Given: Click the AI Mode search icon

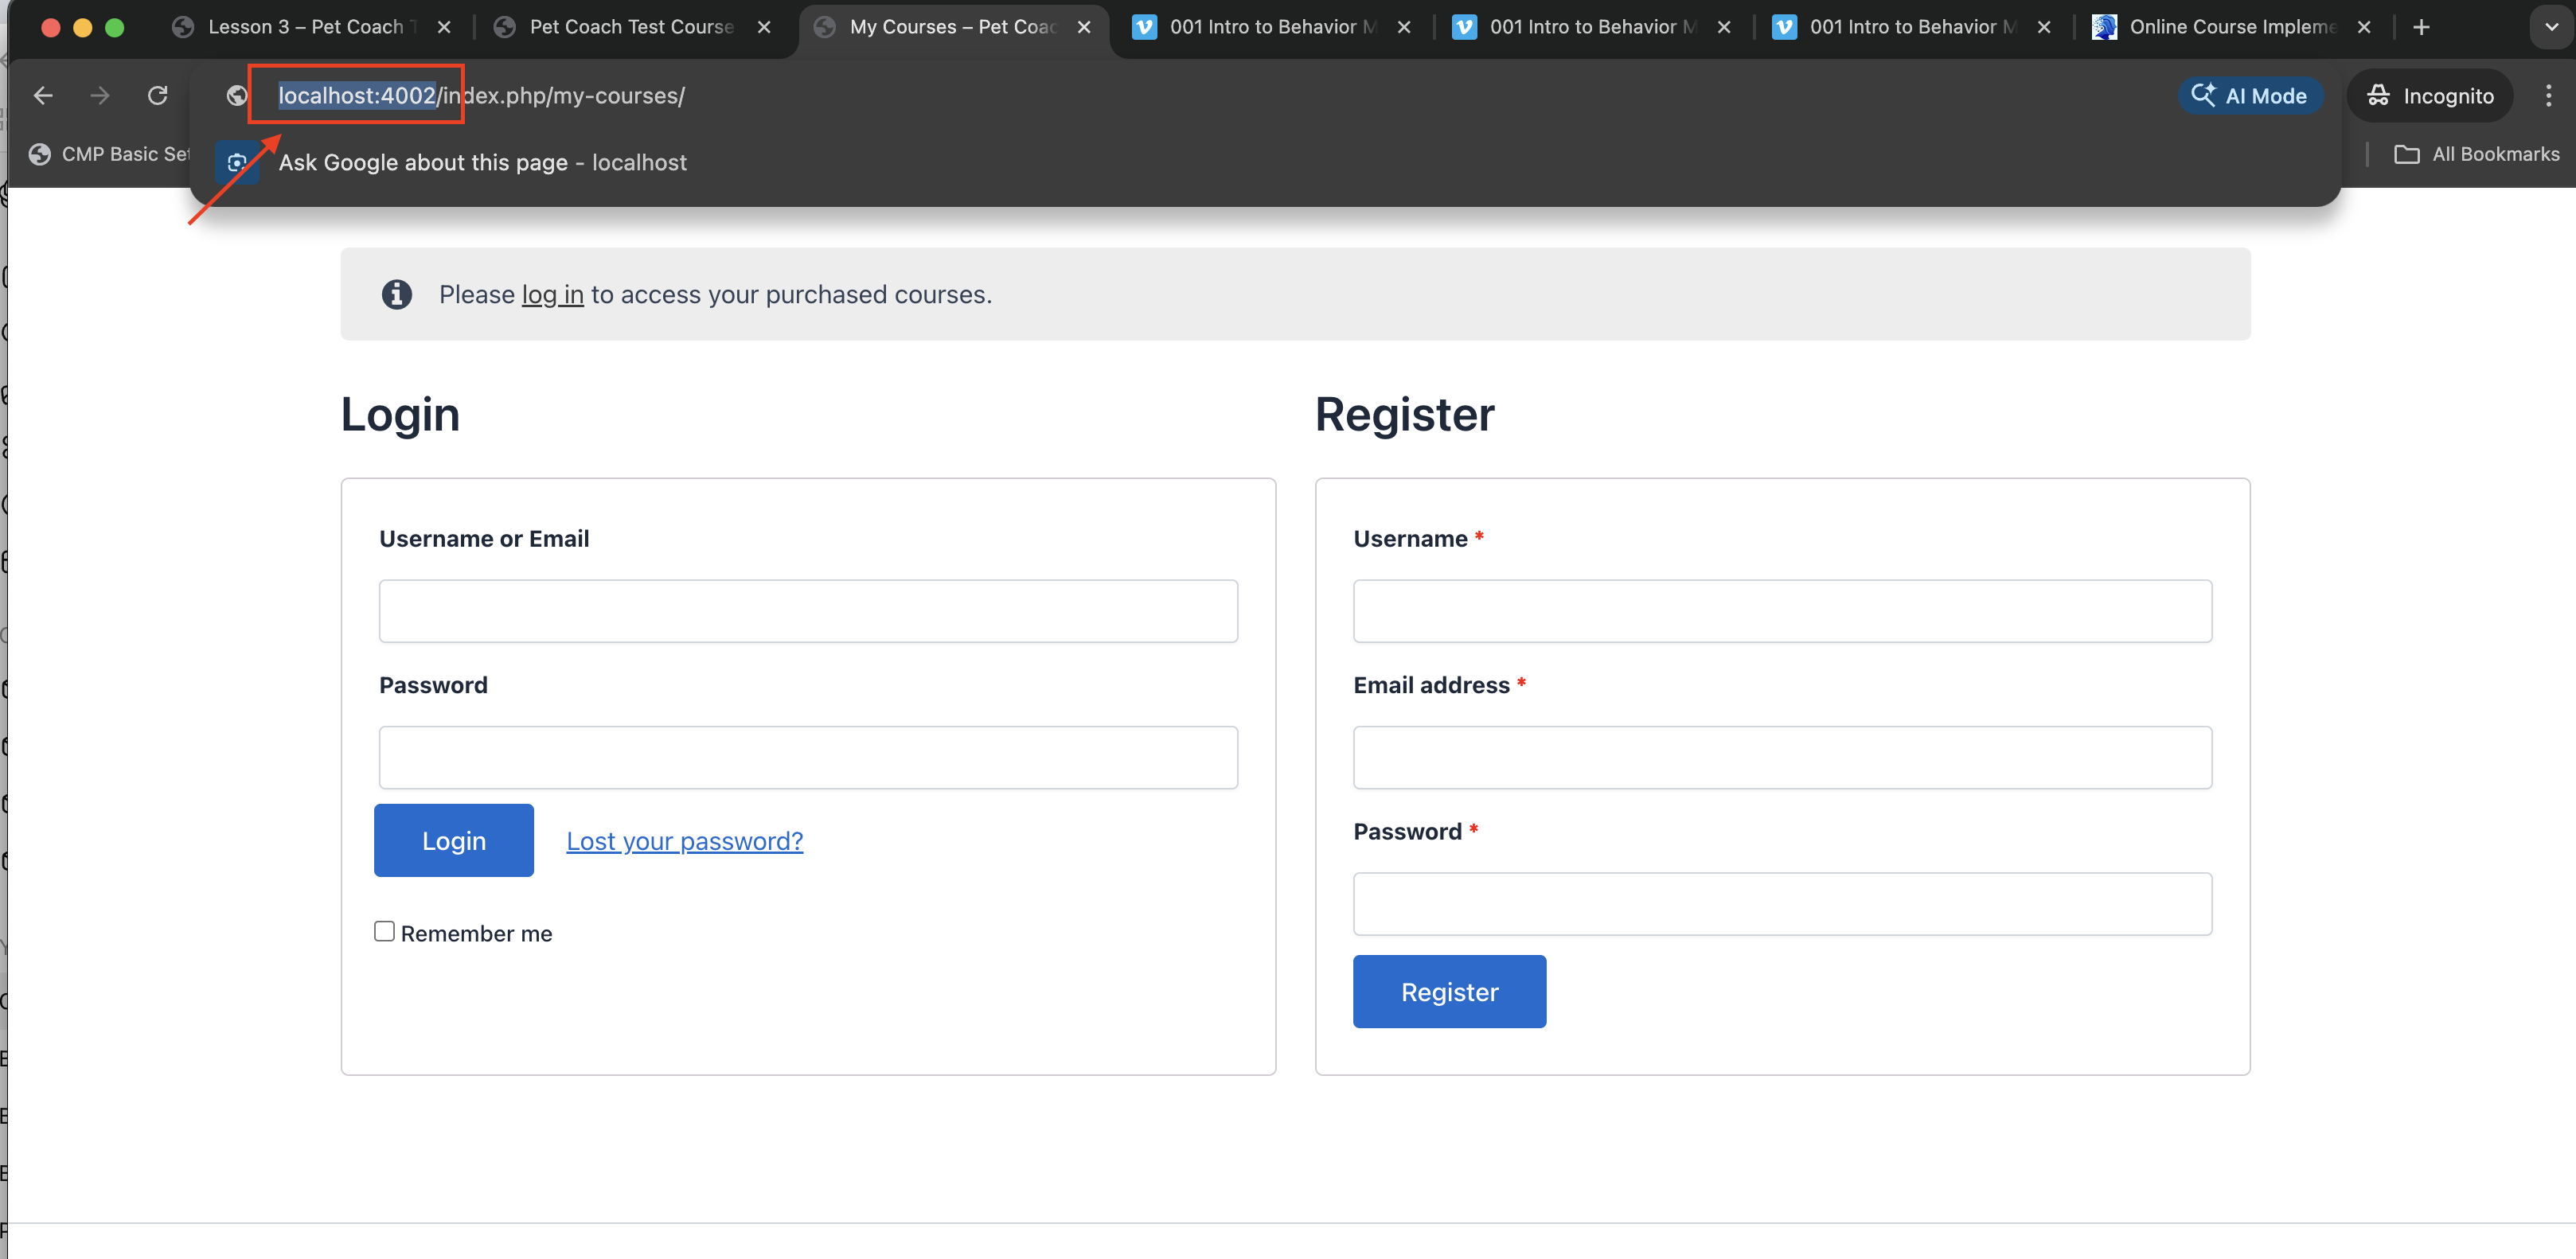Looking at the screenshot, I should [x=2204, y=95].
